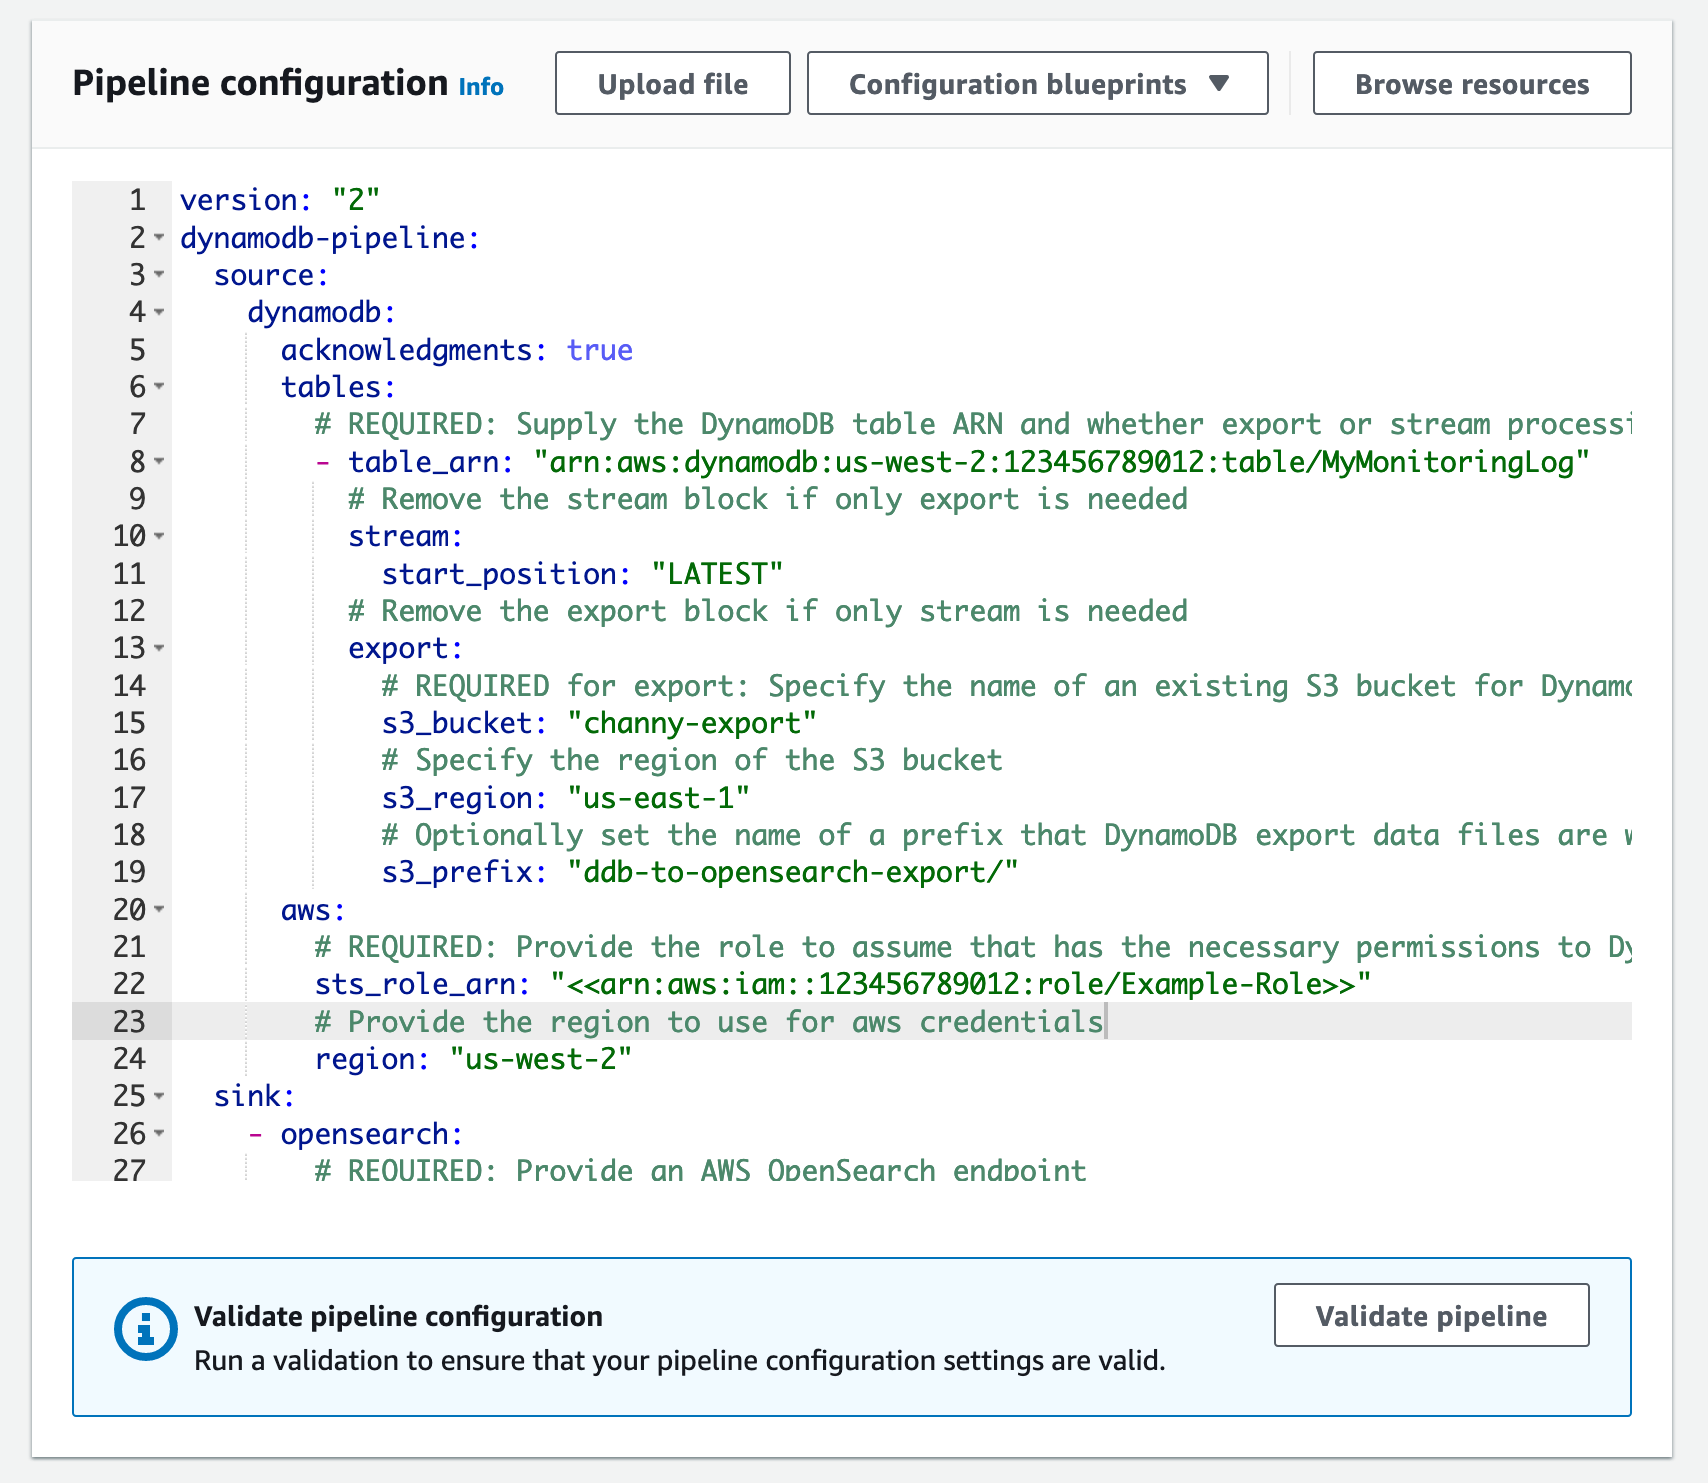Image resolution: width=1708 pixels, height=1483 pixels.
Task: Select line number 24 in the gutter
Action: coord(130,1059)
